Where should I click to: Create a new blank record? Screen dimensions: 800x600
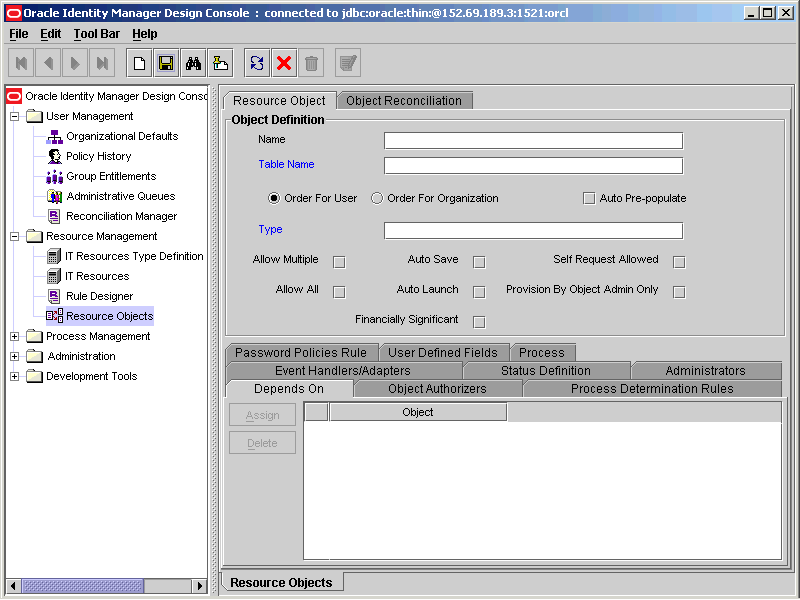click(139, 63)
